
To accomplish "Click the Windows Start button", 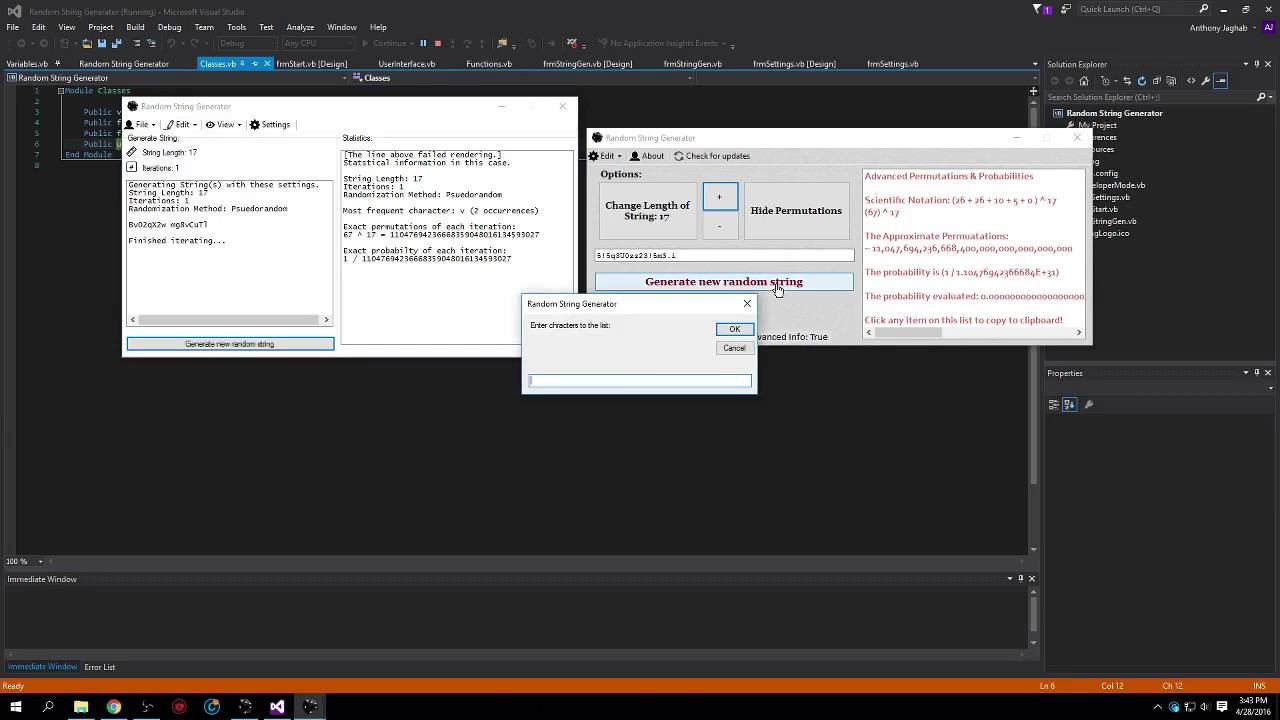I will 16,706.
